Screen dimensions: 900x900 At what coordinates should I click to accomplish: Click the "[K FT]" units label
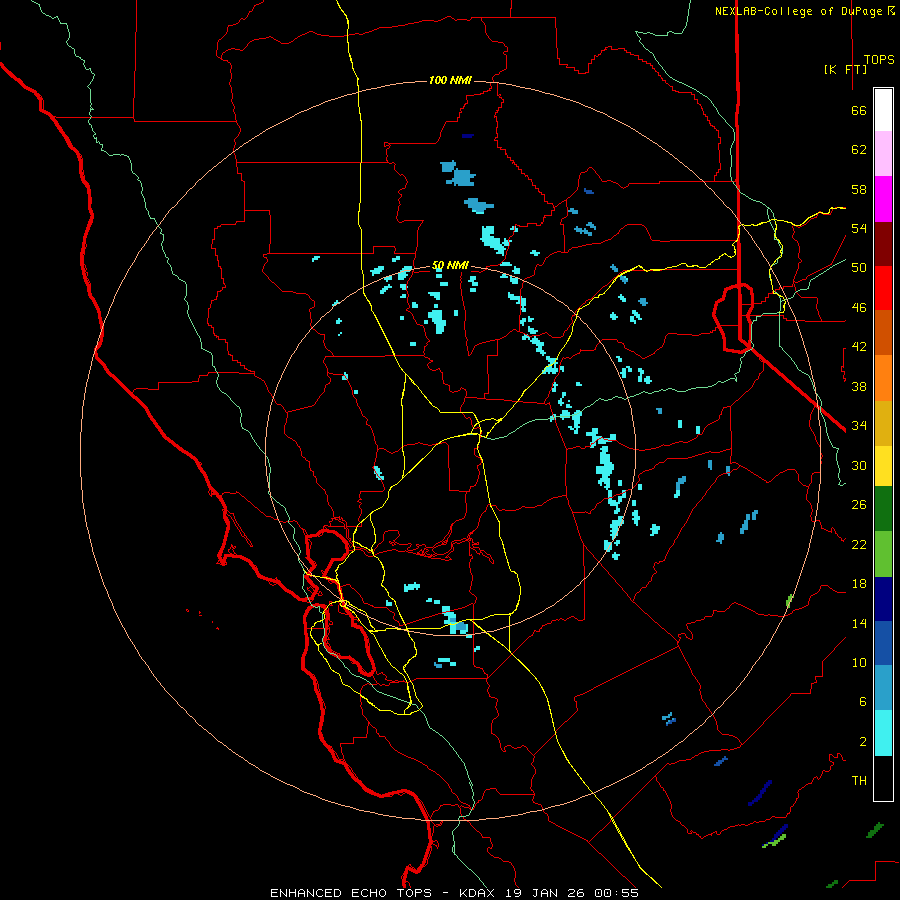(x=845, y=69)
